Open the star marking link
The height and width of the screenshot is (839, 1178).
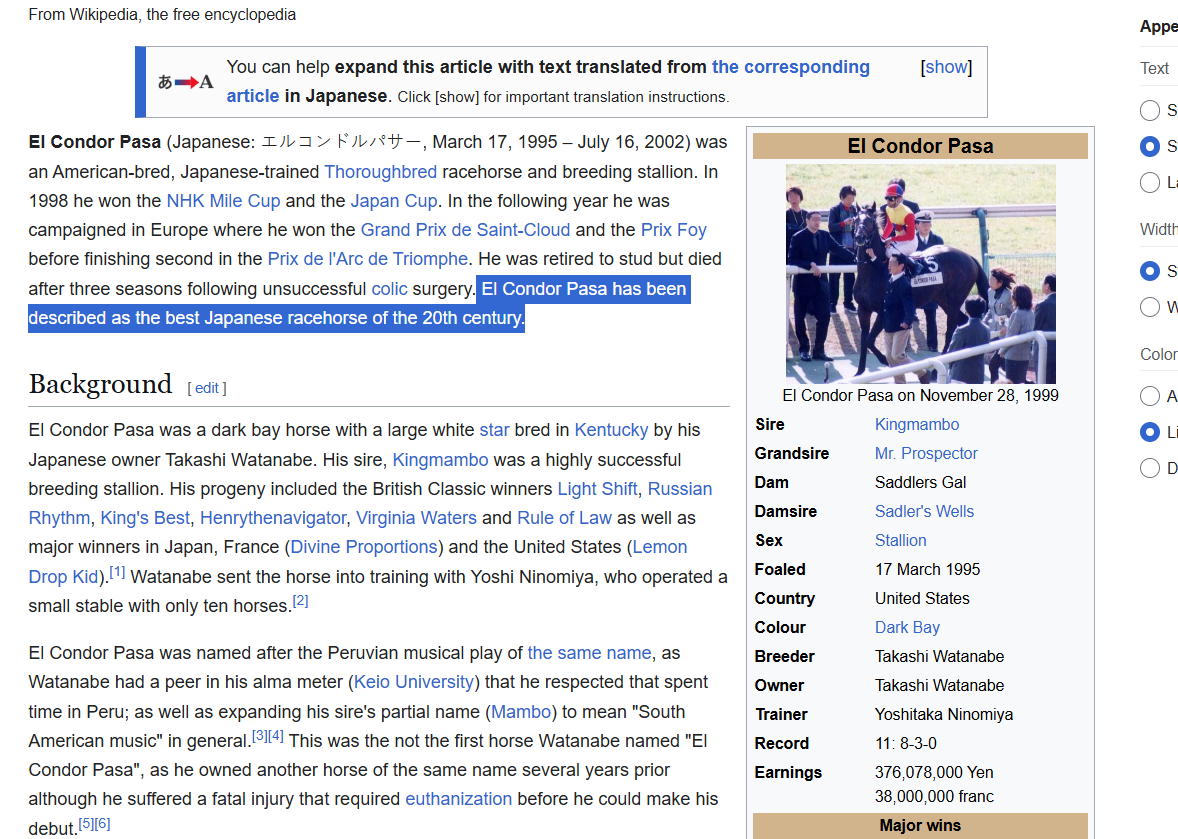click(x=494, y=430)
